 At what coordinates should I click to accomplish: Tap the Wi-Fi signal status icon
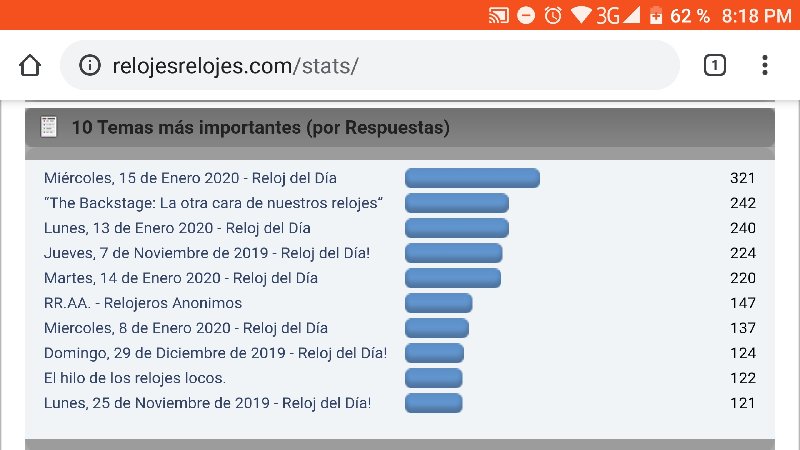(581, 15)
